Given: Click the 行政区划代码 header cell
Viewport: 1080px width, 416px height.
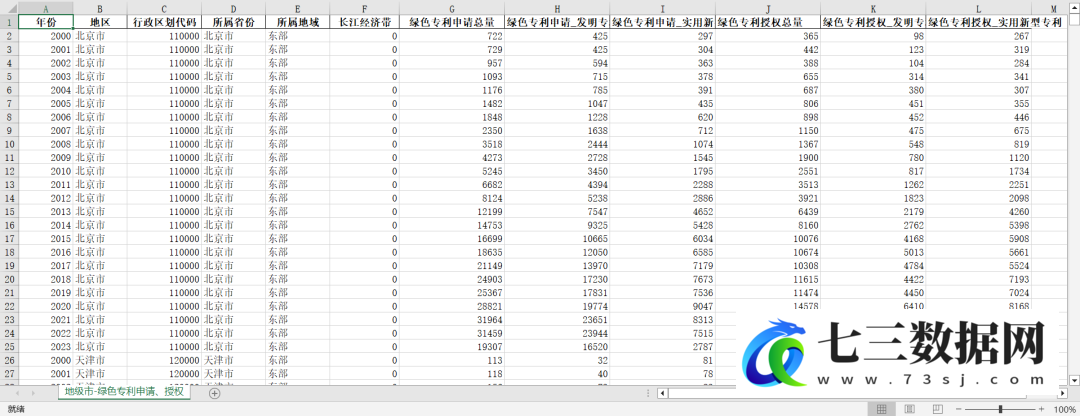Looking at the screenshot, I should 164,22.
